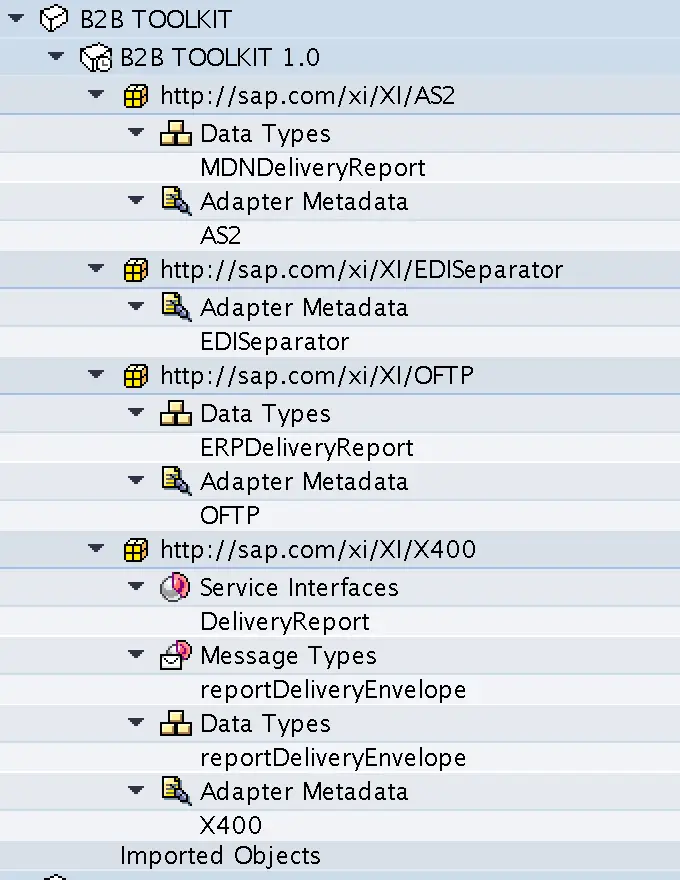Collapse the EDISeparator namespace arrow
Viewport: 680px width, 880px height.
pyautogui.click(x=96, y=268)
